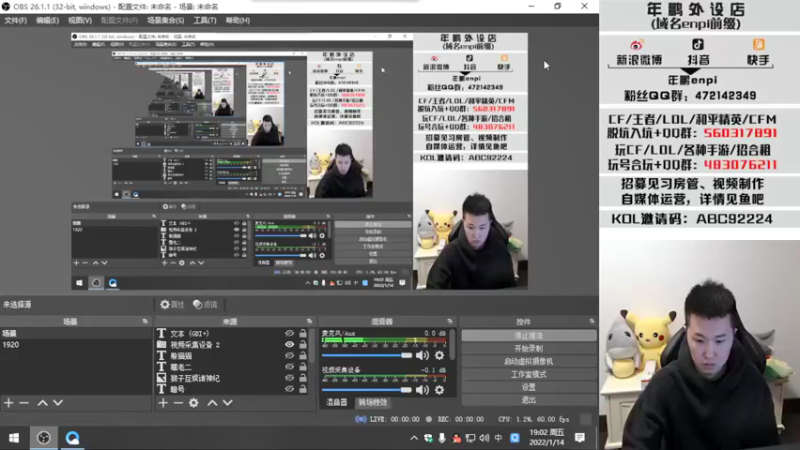Viewport: 800px width, 450px height.
Task: Enable 工作室模式 button
Action: coord(529,374)
